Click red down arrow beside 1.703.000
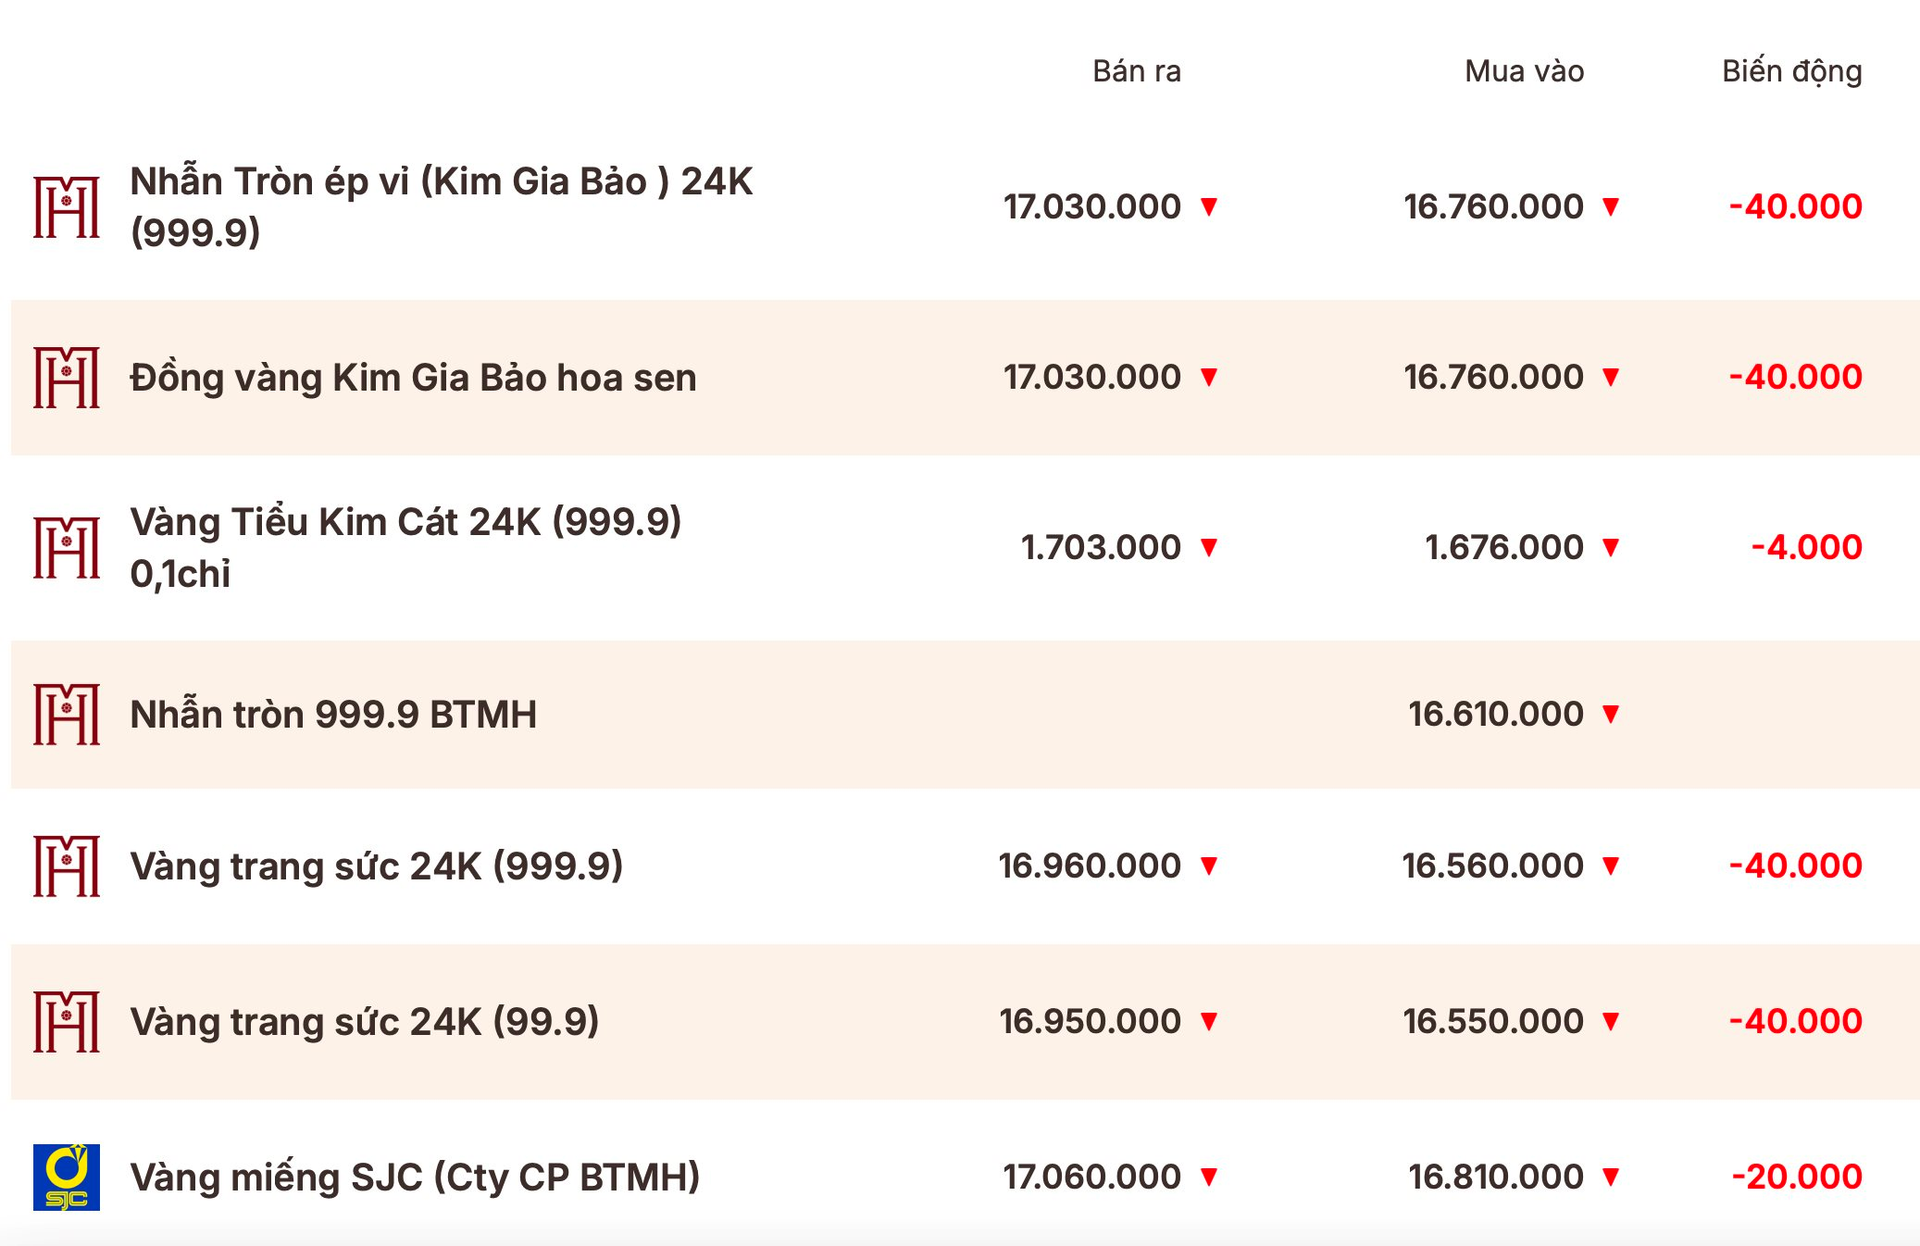The image size is (1920, 1246). point(1209,548)
